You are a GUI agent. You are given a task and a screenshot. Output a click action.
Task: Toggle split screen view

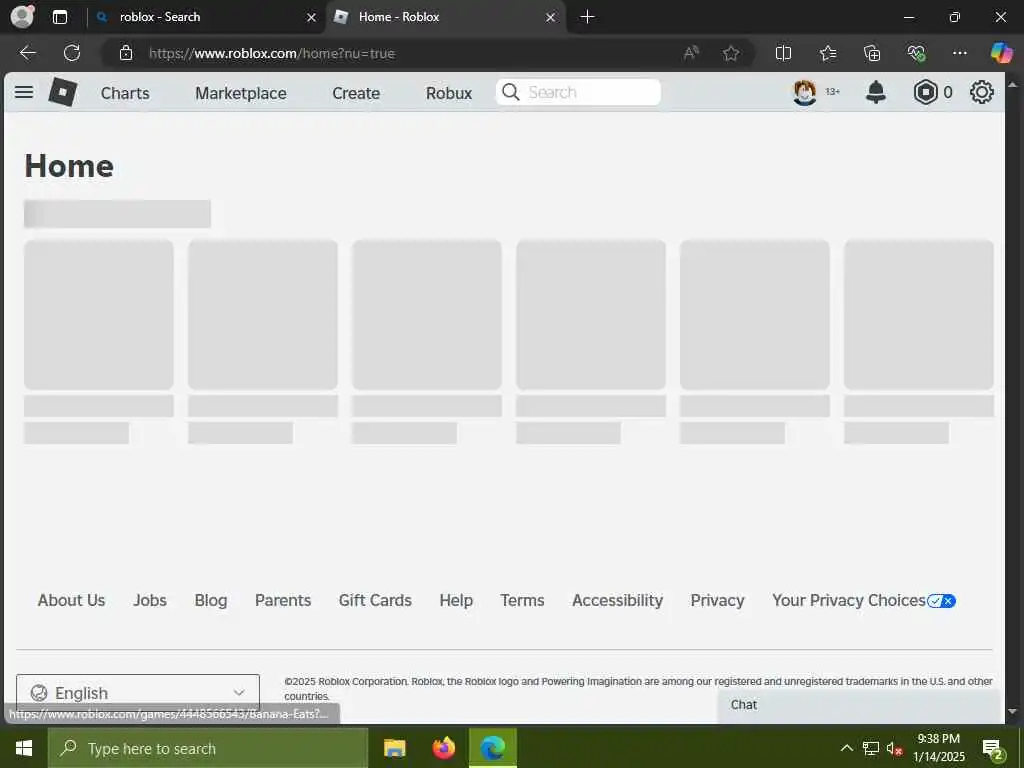tap(783, 53)
